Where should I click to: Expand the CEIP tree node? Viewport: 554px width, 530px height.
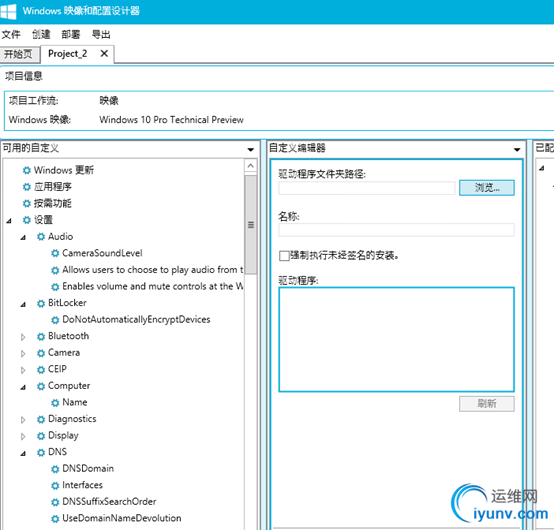[x=23, y=370]
